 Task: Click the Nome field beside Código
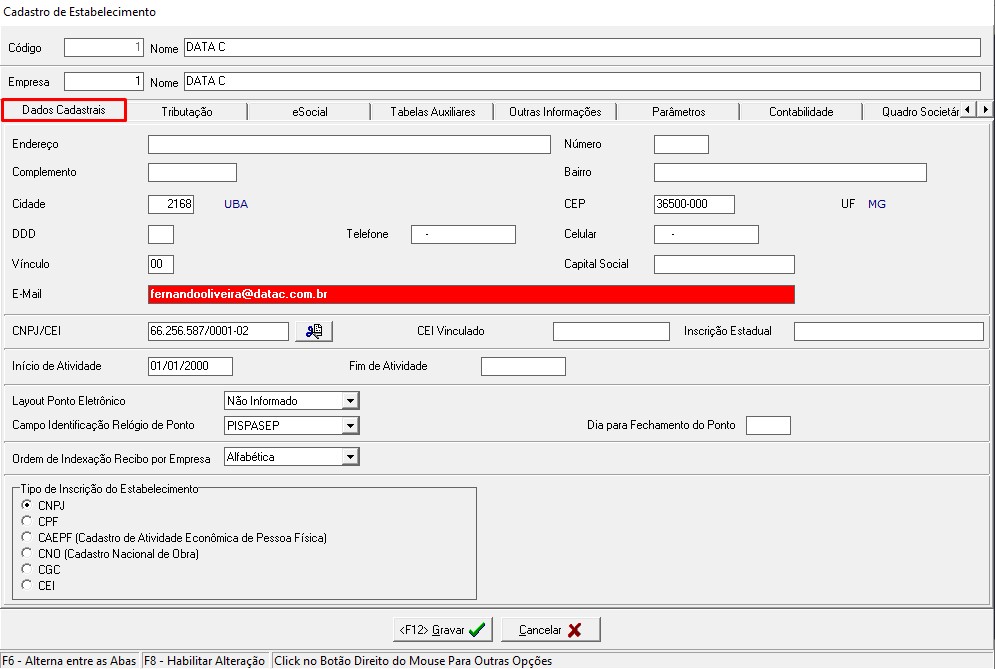tap(583, 48)
